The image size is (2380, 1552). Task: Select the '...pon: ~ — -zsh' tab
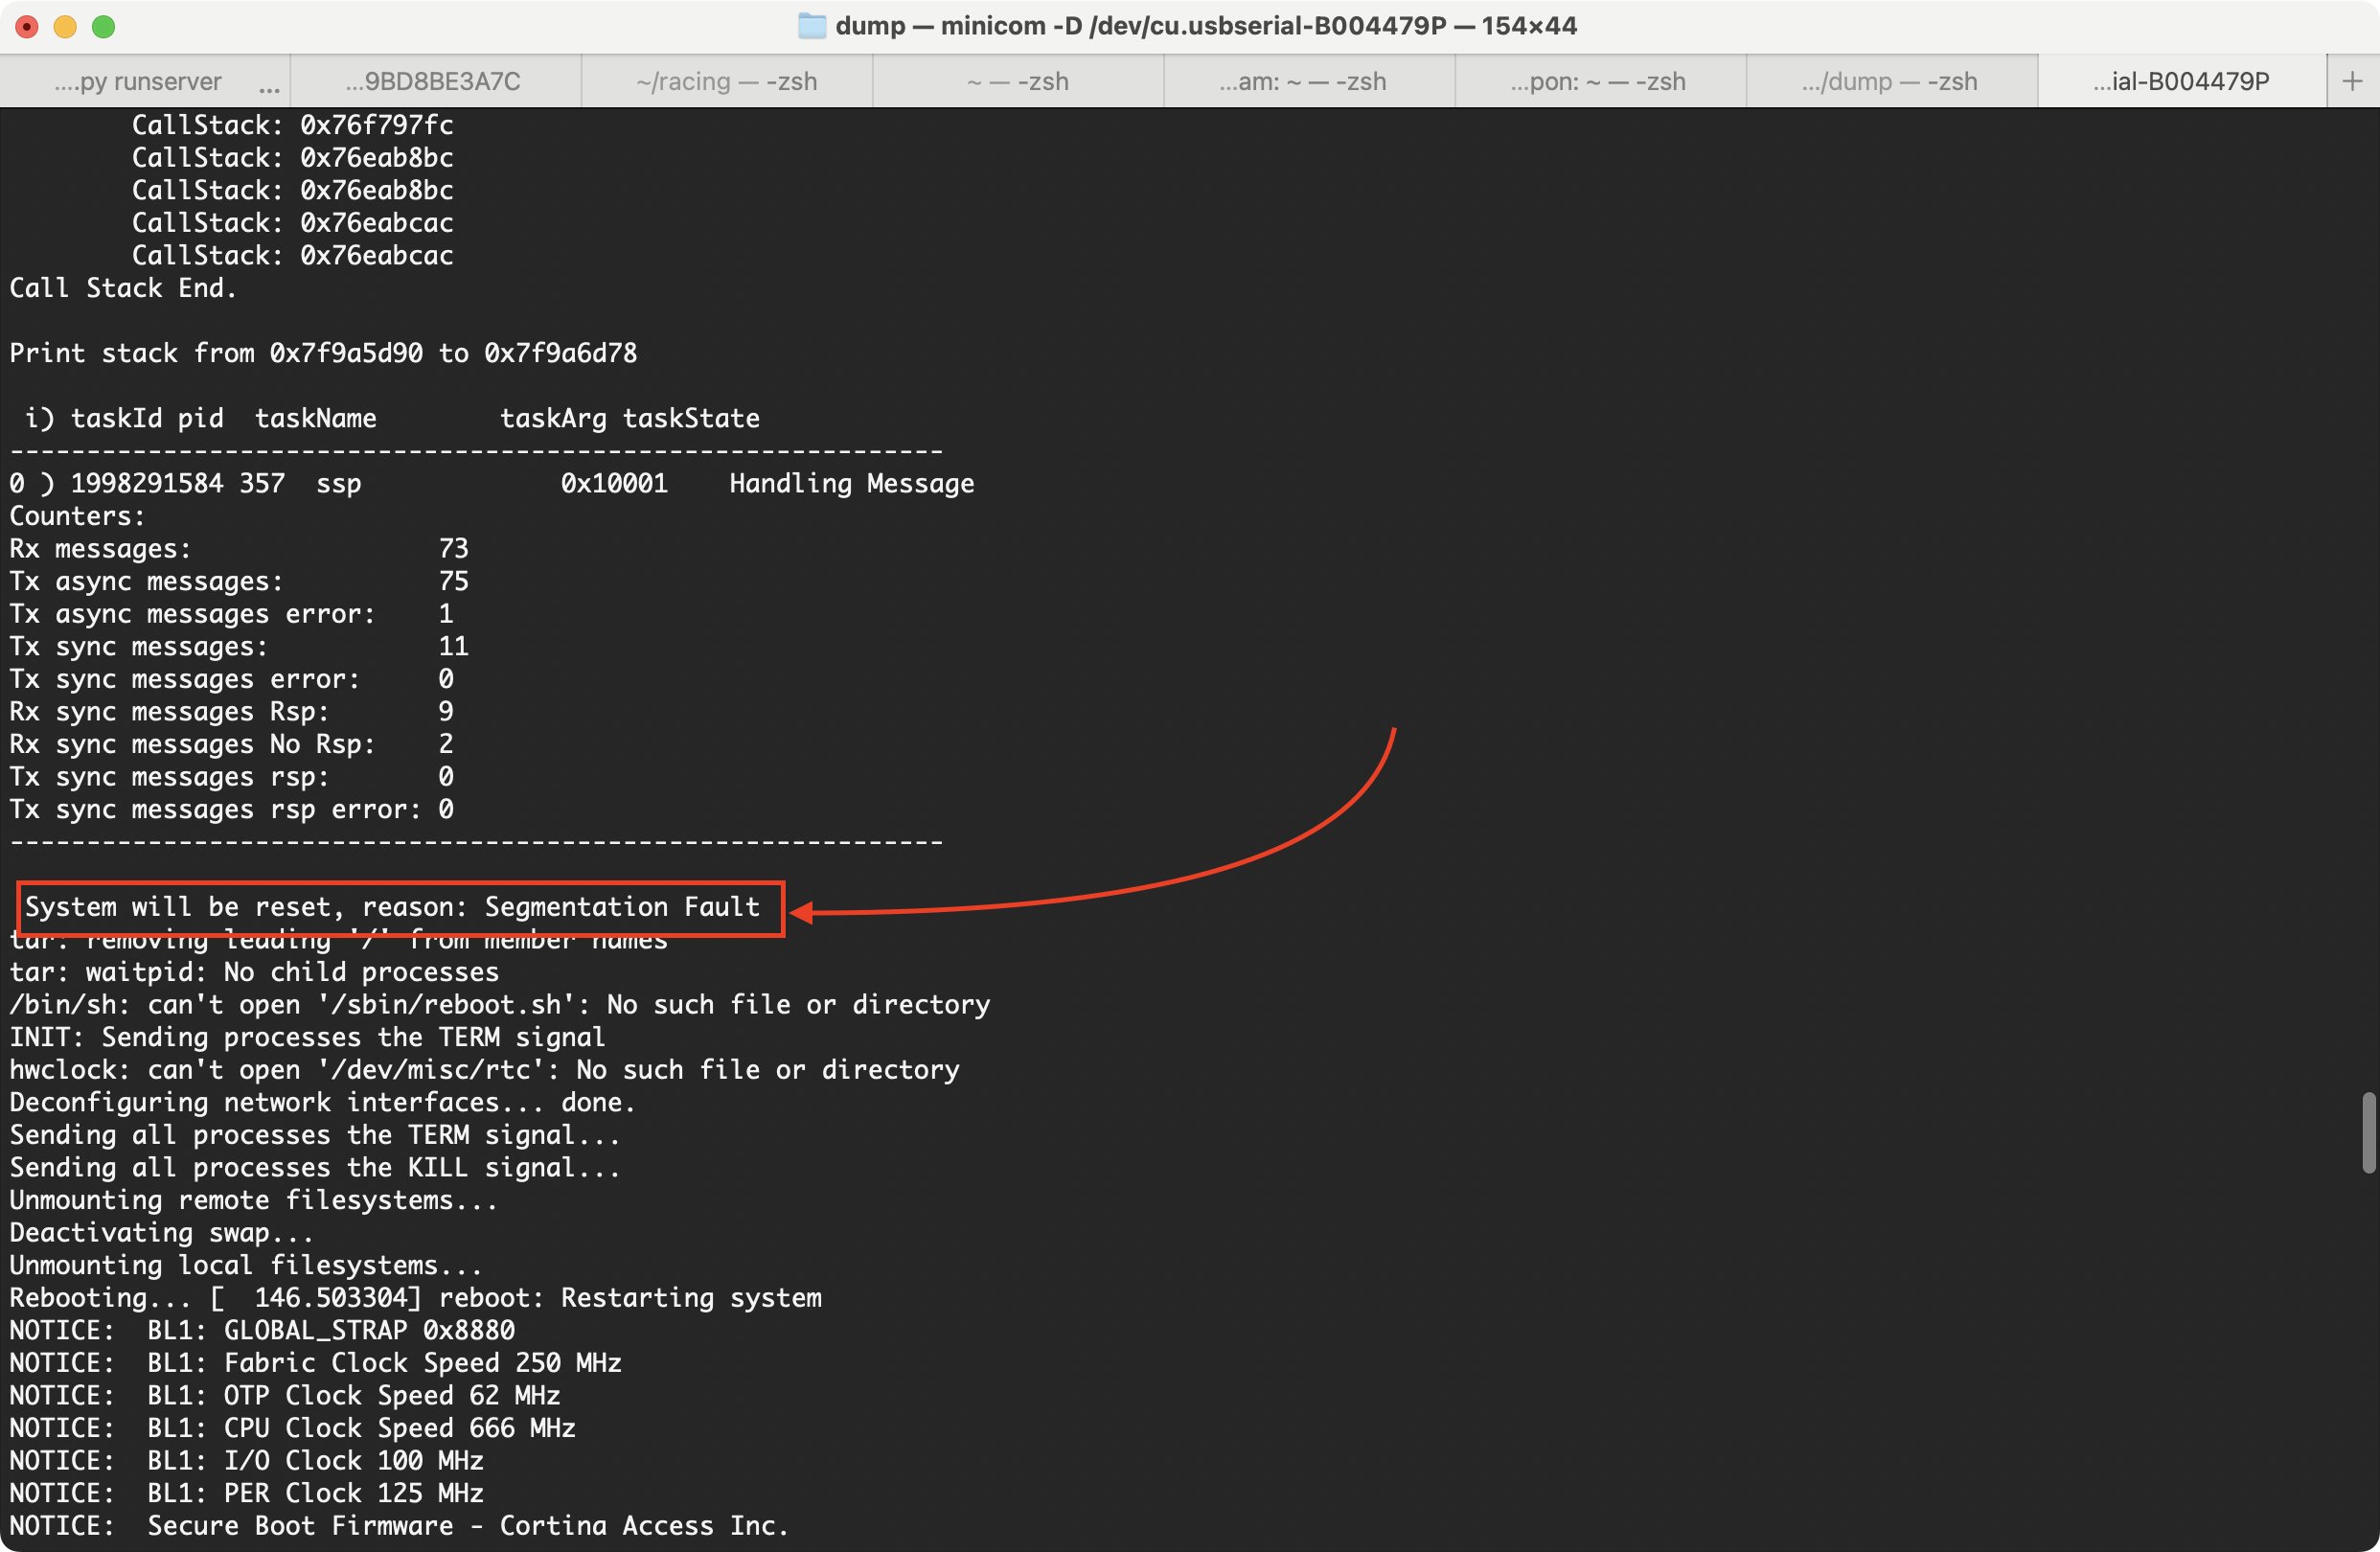pyautogui.click(x=1597, y=81)
